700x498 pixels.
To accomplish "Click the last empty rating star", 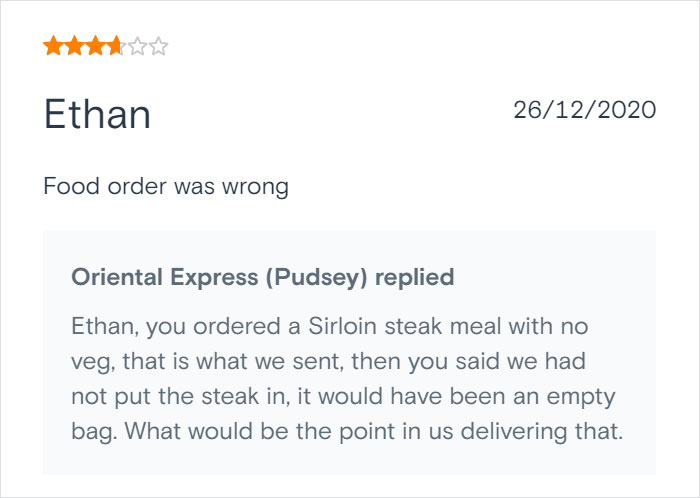I will pos(159,45).
